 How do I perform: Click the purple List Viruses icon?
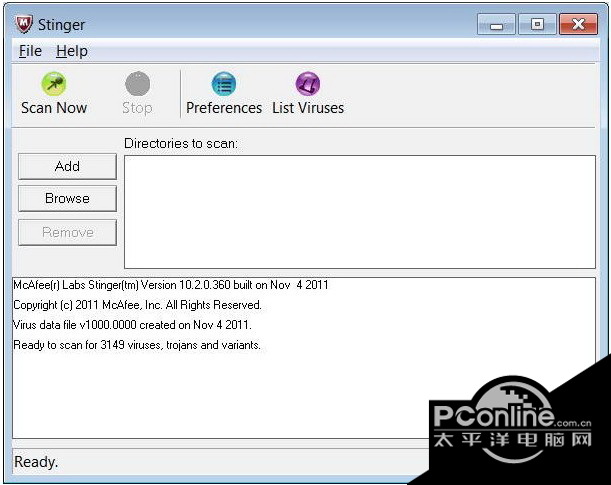[308, 83]
